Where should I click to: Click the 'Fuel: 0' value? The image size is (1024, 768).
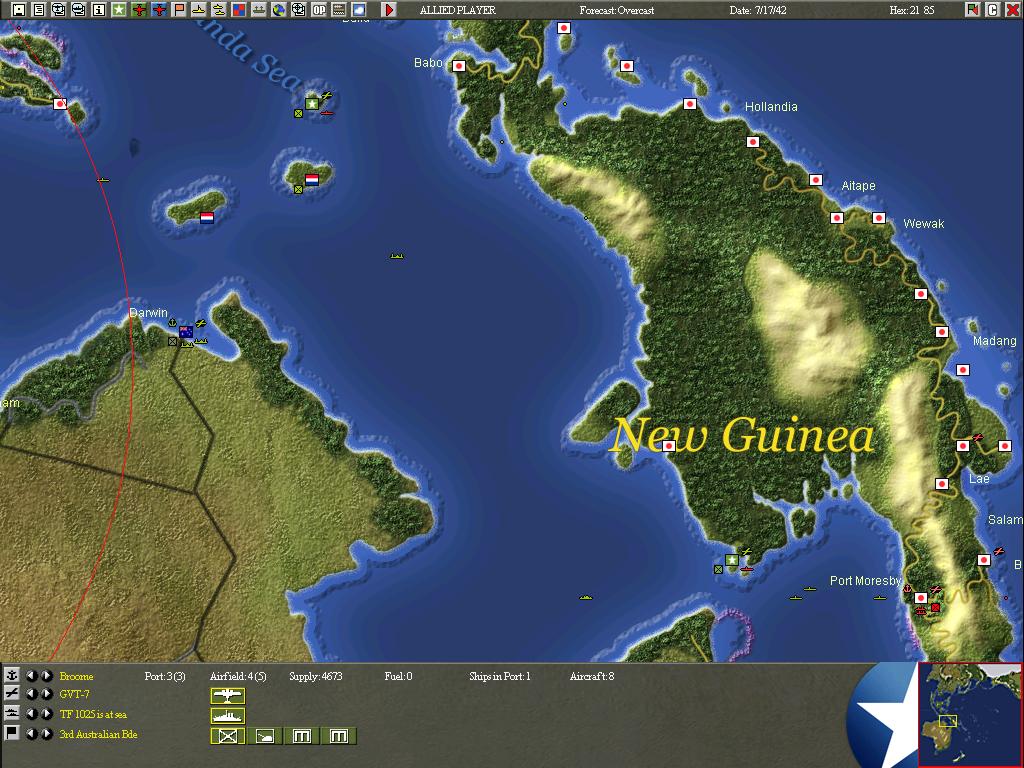pyautogui.click(x=398, y=676)
